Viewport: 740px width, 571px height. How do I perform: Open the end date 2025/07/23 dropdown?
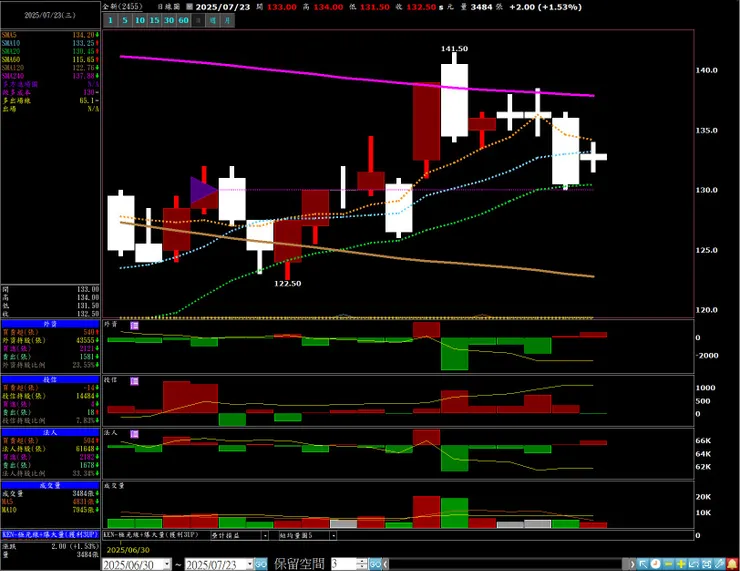coord(250,564)
